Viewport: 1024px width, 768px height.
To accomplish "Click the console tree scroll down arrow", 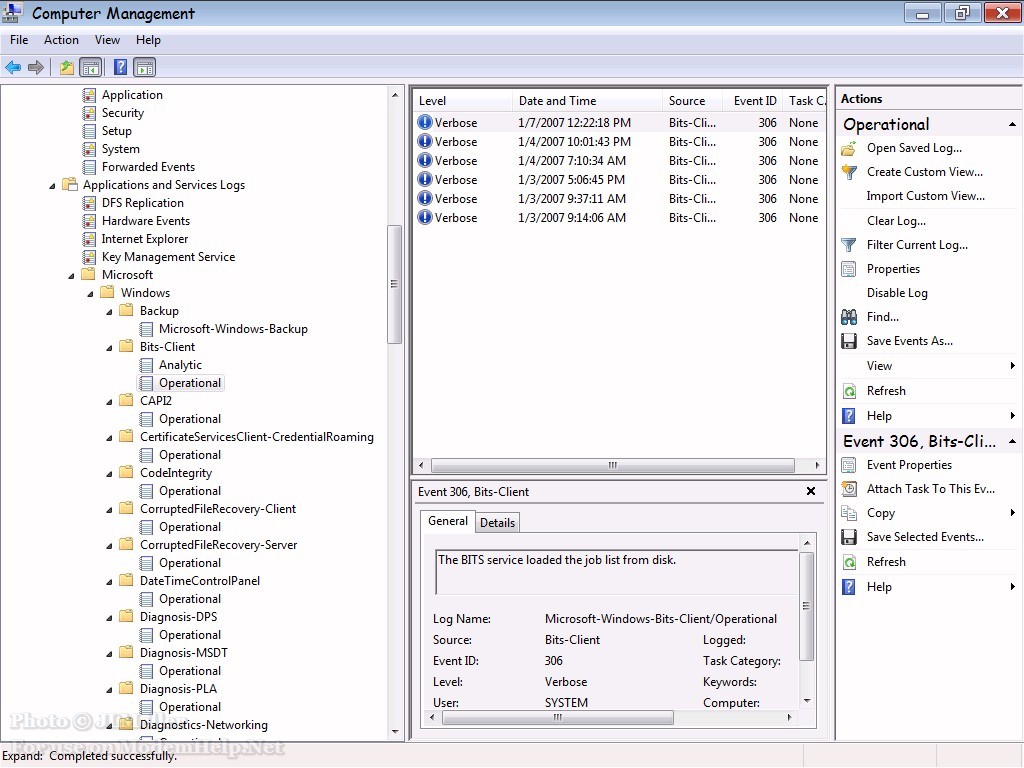I will (x=395, y=732).
